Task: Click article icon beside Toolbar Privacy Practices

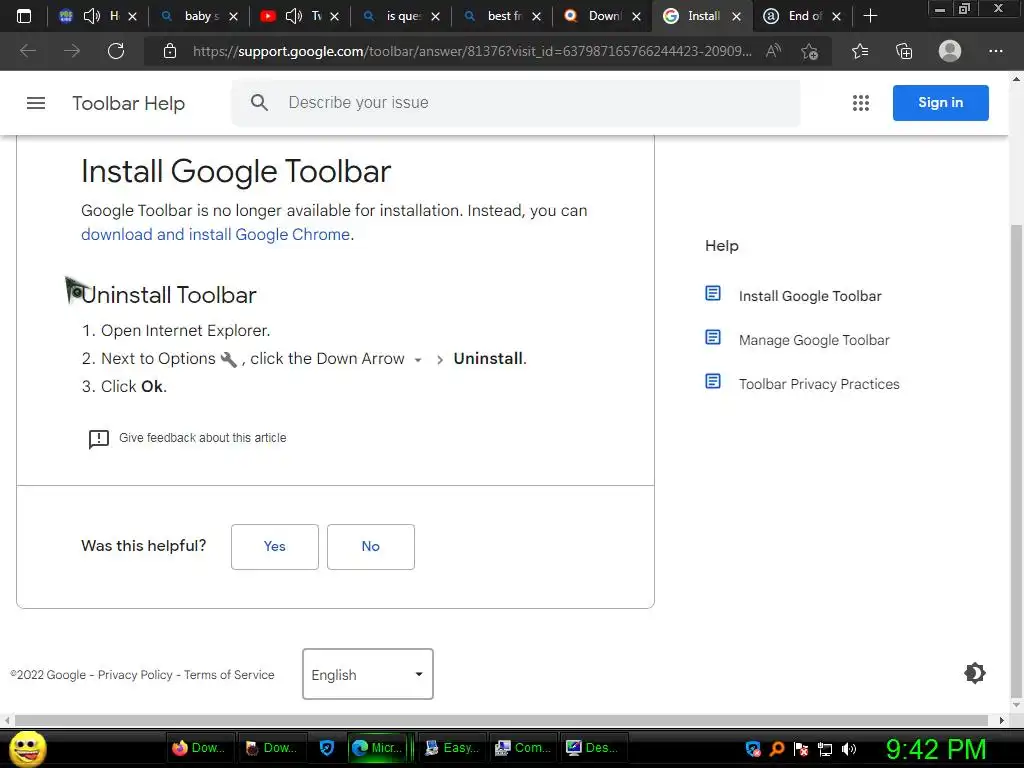Action: tap(713, 381)
